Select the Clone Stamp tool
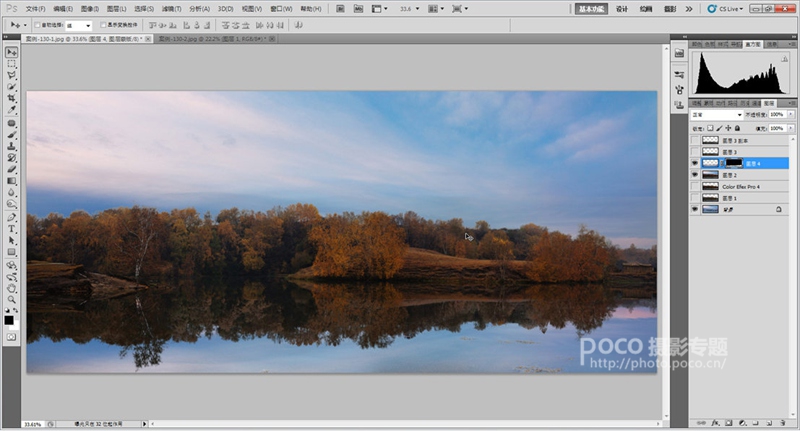The height and width of the screenshot is (431, 800). click(x=11, y=146)
